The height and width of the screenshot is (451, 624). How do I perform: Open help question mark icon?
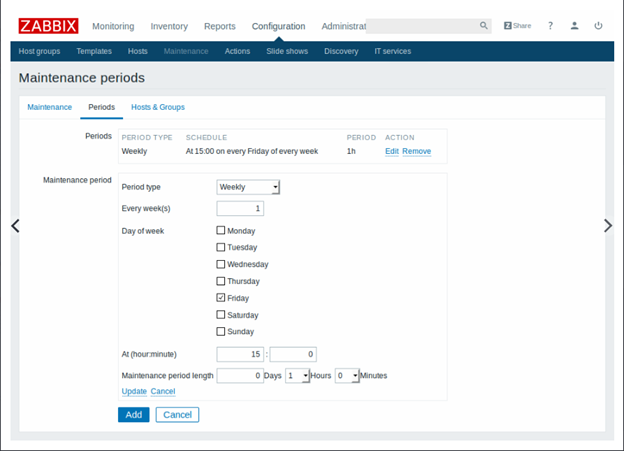pyautogui.click(x=550, y=26)
